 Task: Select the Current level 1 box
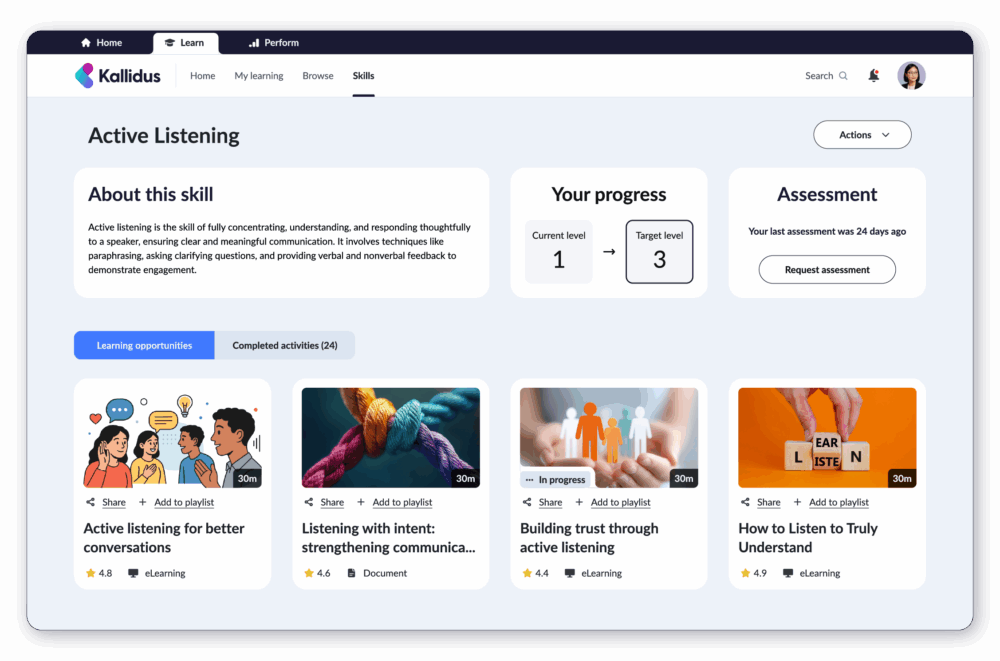coord(558,251)
